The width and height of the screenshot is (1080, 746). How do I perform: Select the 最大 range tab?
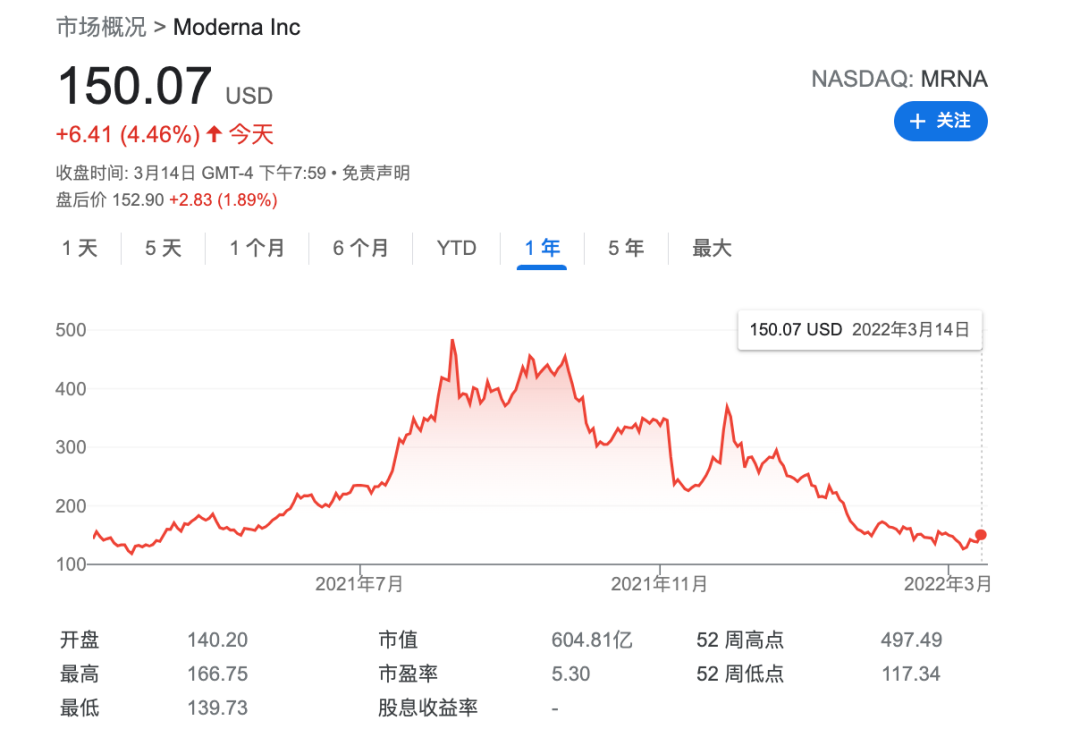tap(712, 248)
